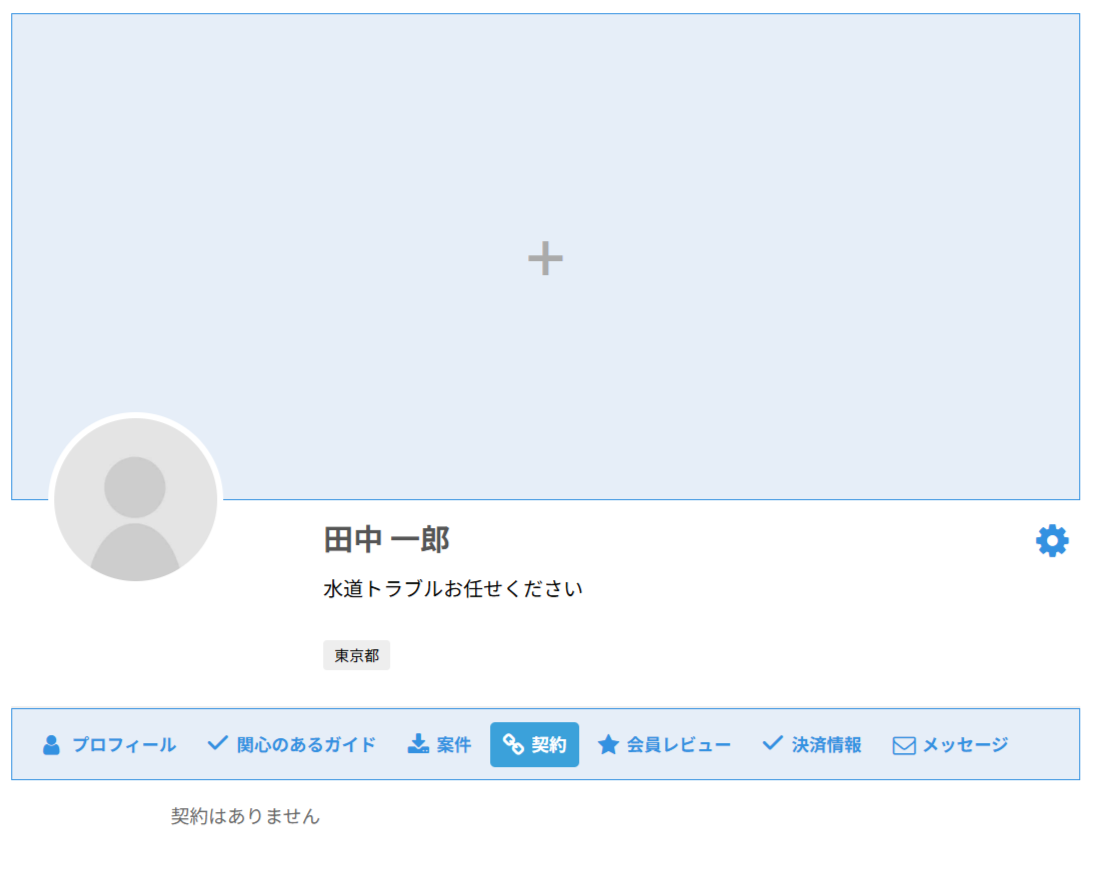Open the 会員レビュー tab
This screenshot has width=1095, height=888.
pos(664,745)
